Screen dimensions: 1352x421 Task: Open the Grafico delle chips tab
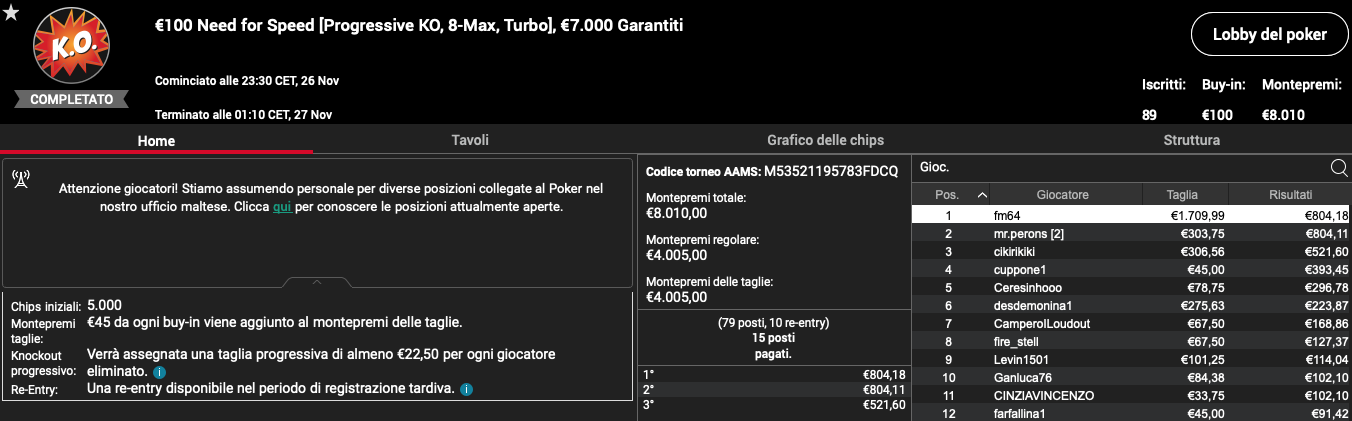(826, 140)
